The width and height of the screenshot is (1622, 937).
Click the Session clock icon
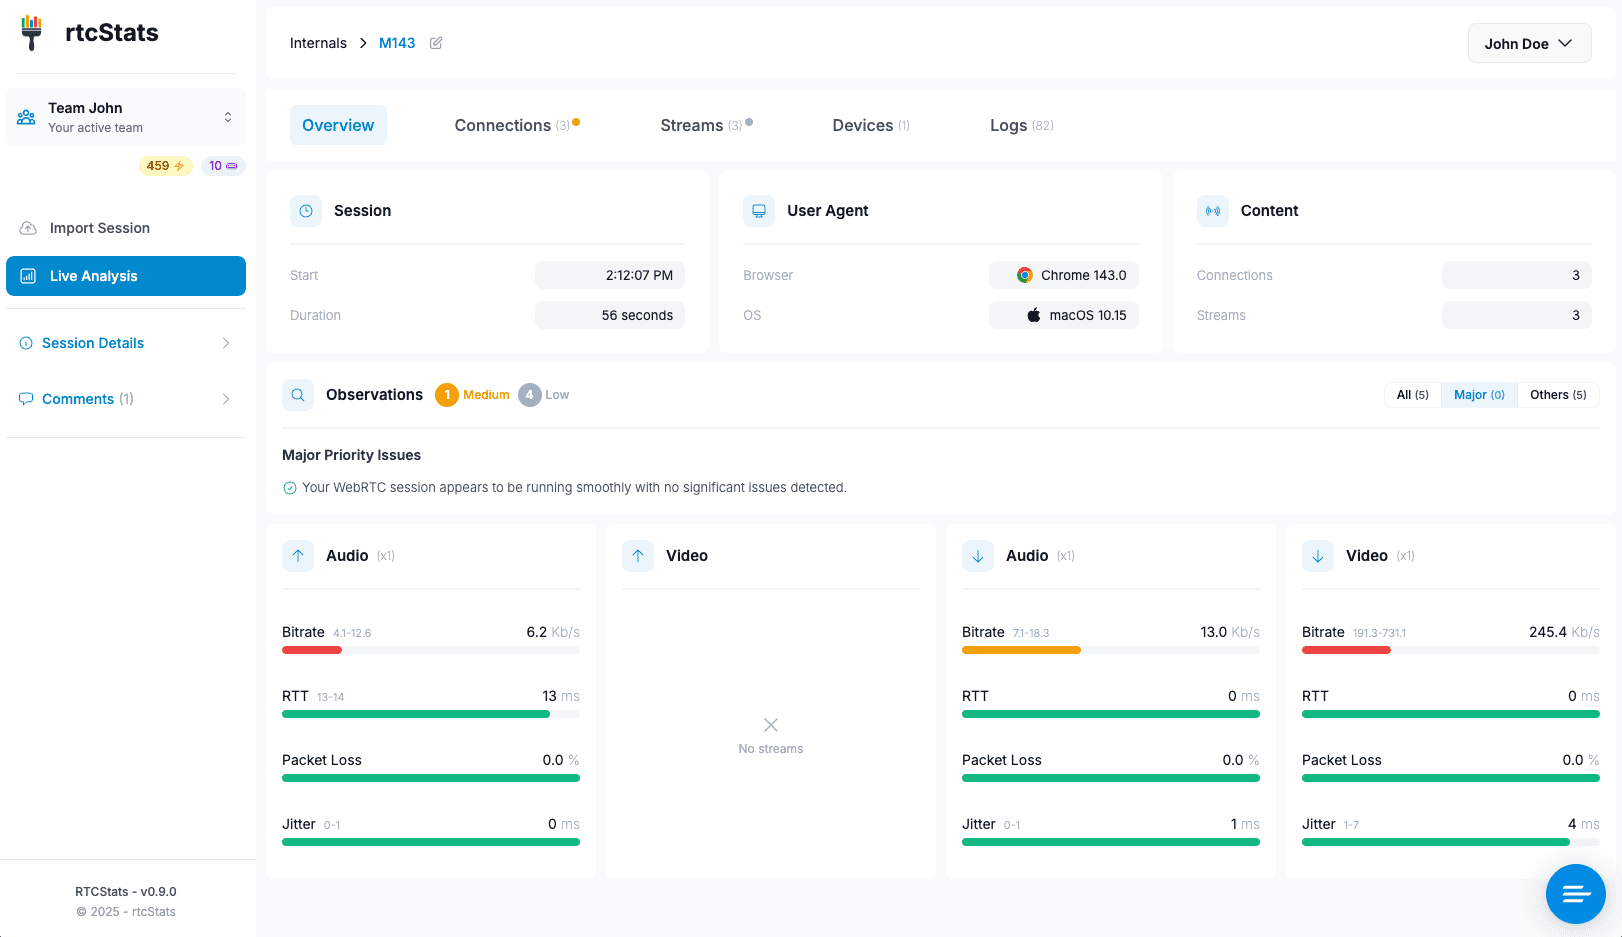306,211
